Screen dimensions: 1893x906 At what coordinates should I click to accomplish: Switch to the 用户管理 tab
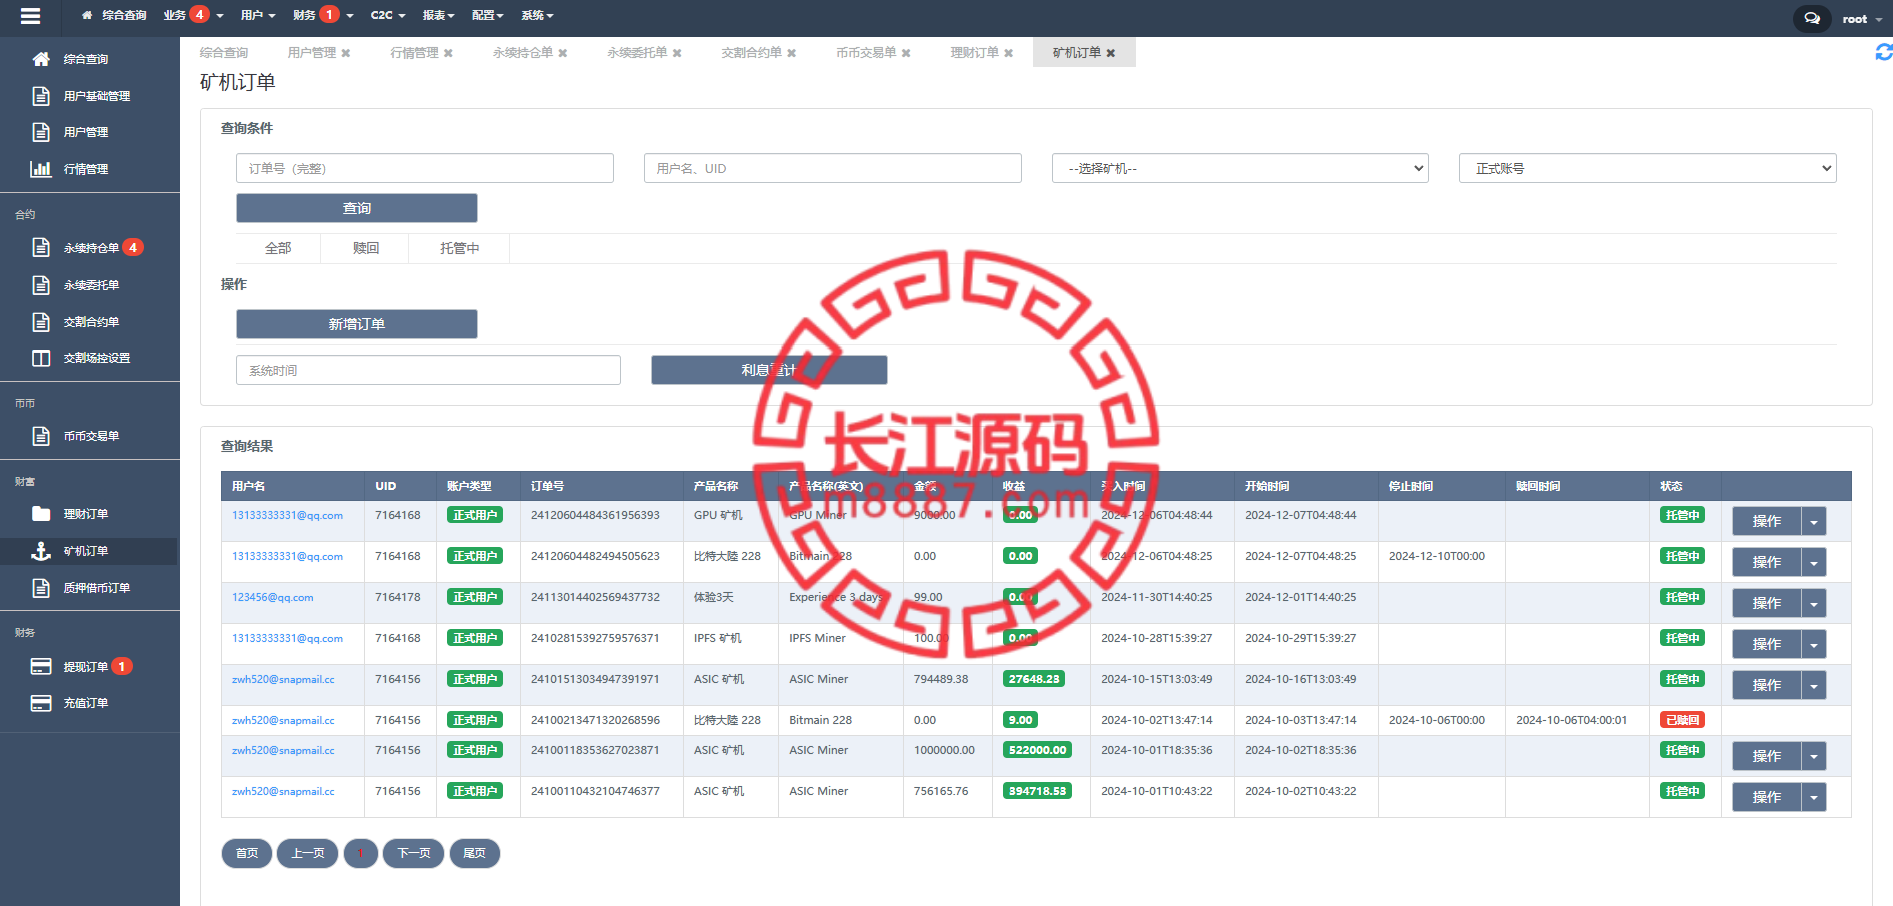pyautogui.click(x=312, y=53)
